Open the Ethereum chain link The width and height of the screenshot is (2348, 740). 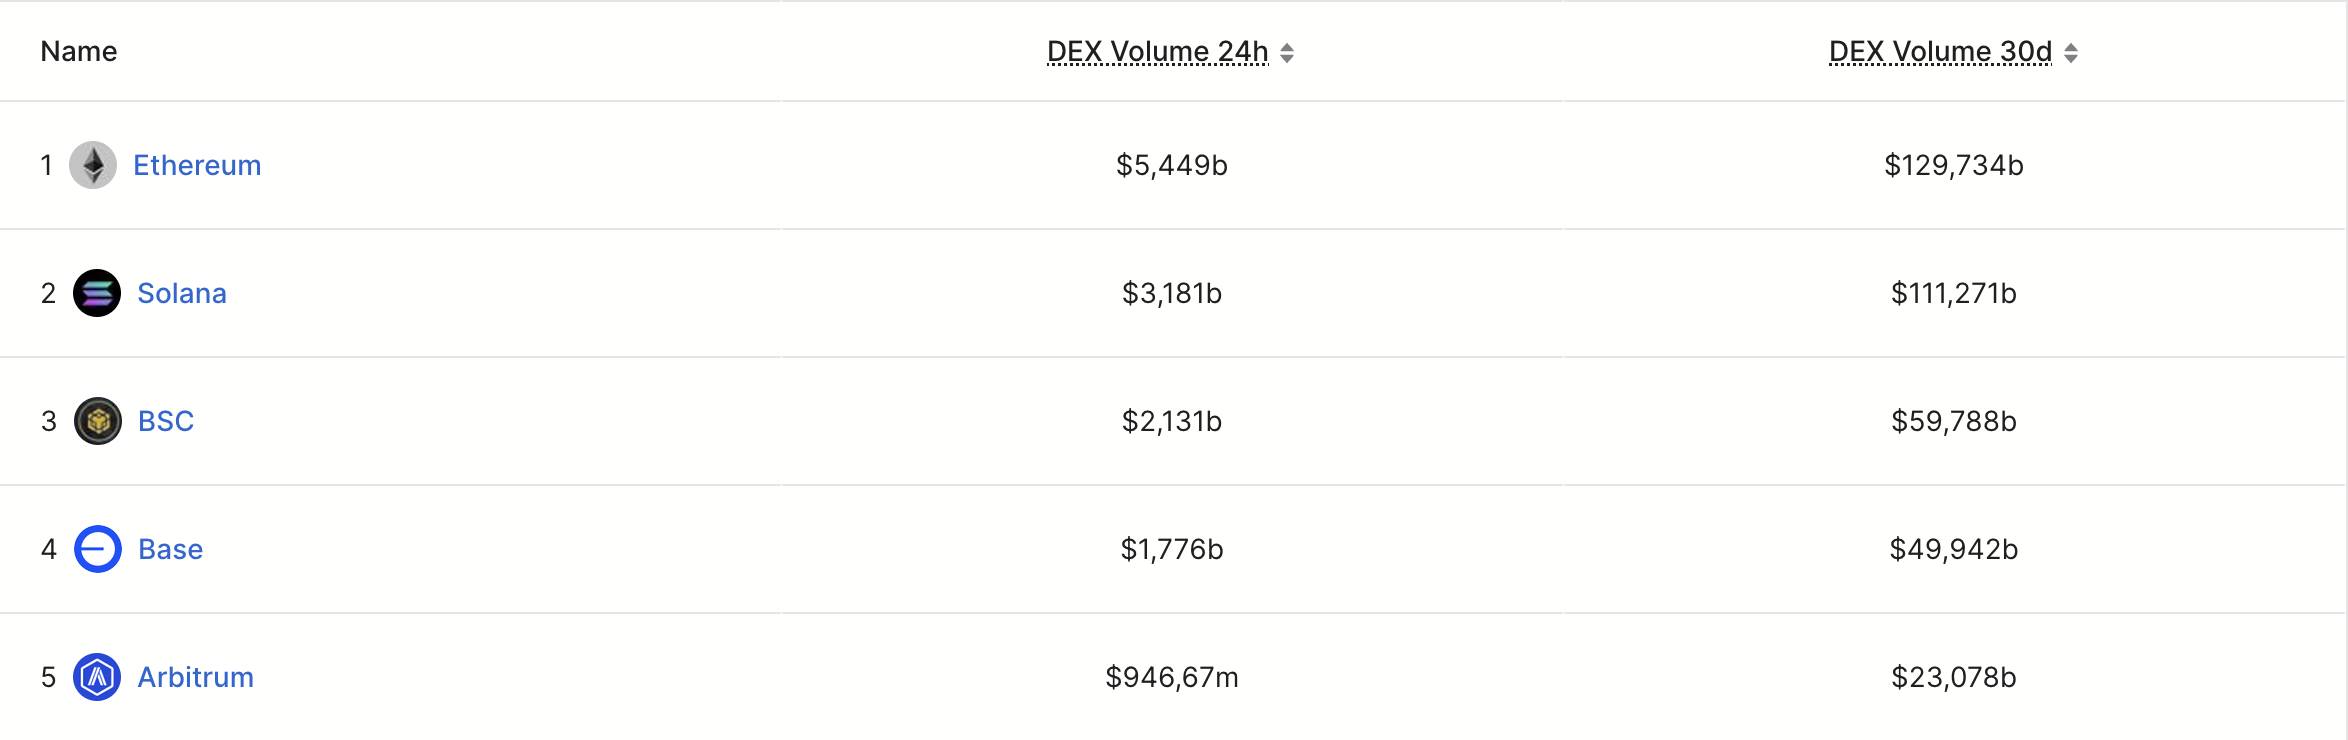(197, 165)
